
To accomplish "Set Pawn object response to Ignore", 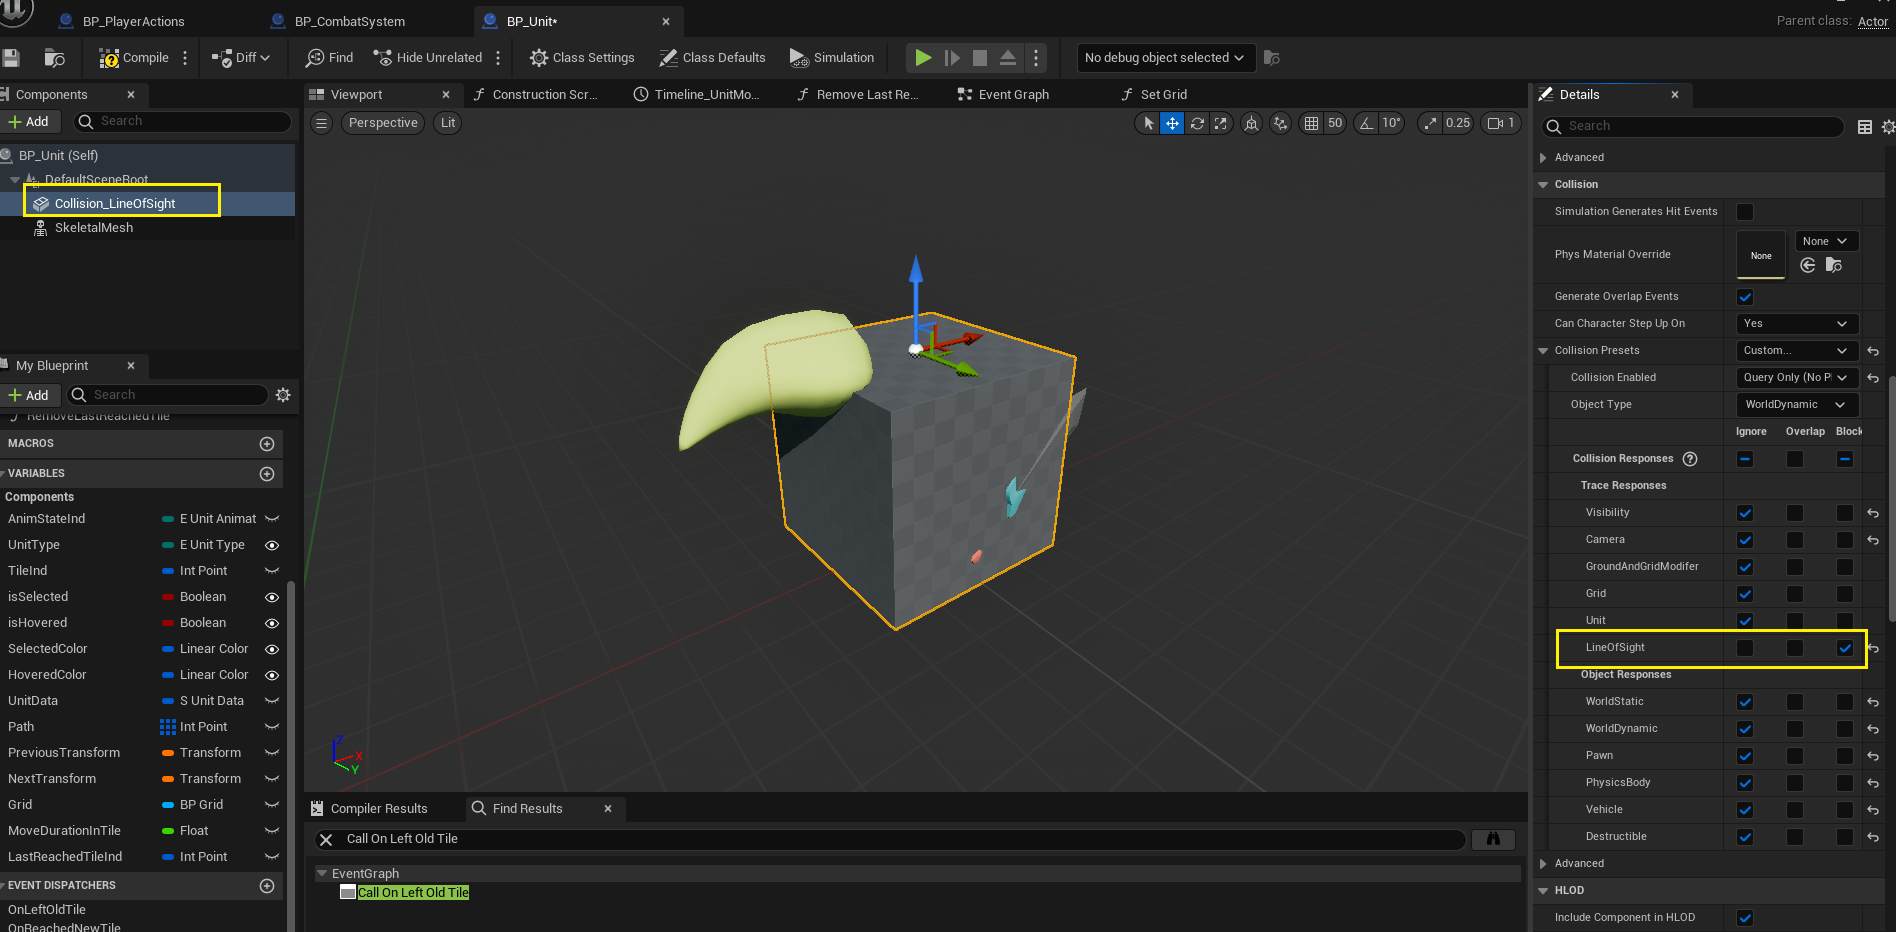I will (1745, 756).
